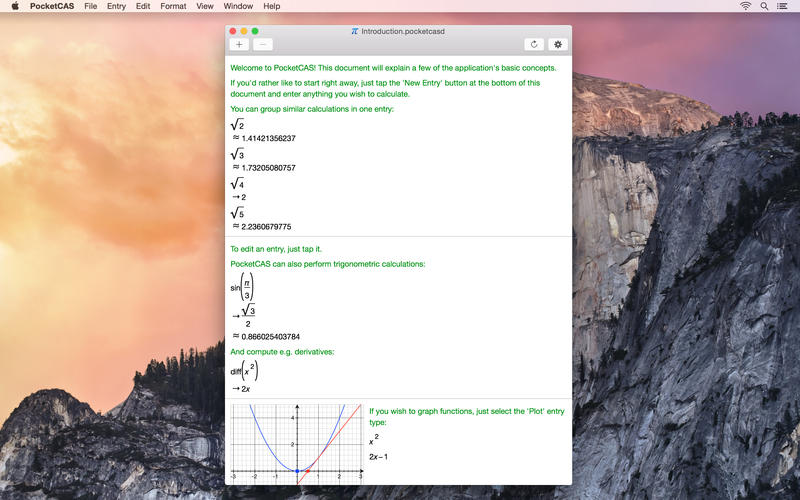Open Notification Center list icon

click(x=782, y=6)
